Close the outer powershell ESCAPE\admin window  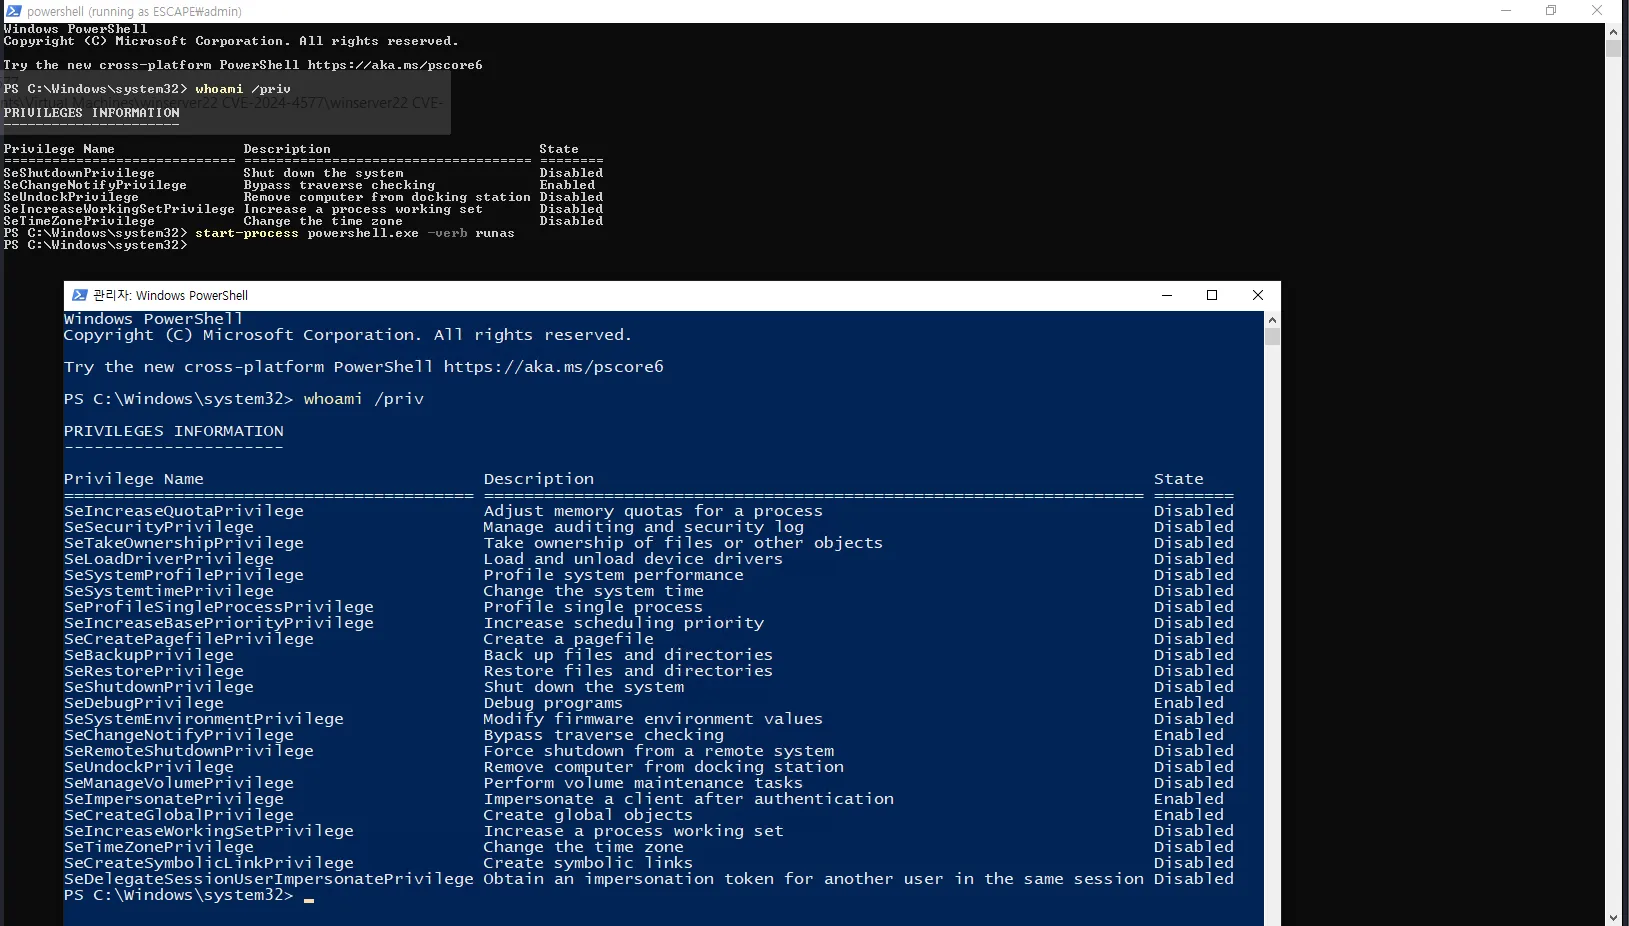pos(1597,11)
